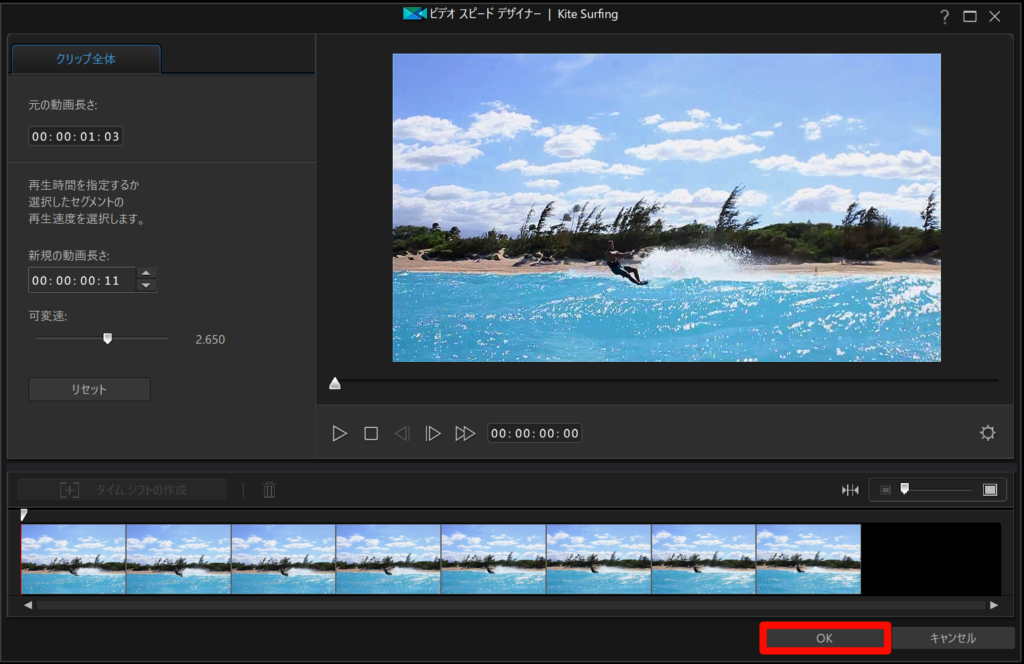The width and height of the screenshot is (1024, 664).
Task: Click the リセット button
Action: click(x=89, y=389)
